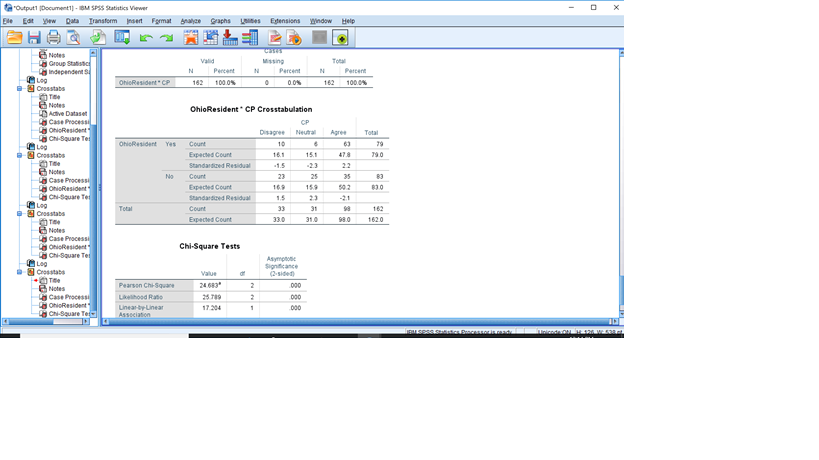Export output using the green arrow icon
This screenshot has width=819, height=460.
coord(98,38)
